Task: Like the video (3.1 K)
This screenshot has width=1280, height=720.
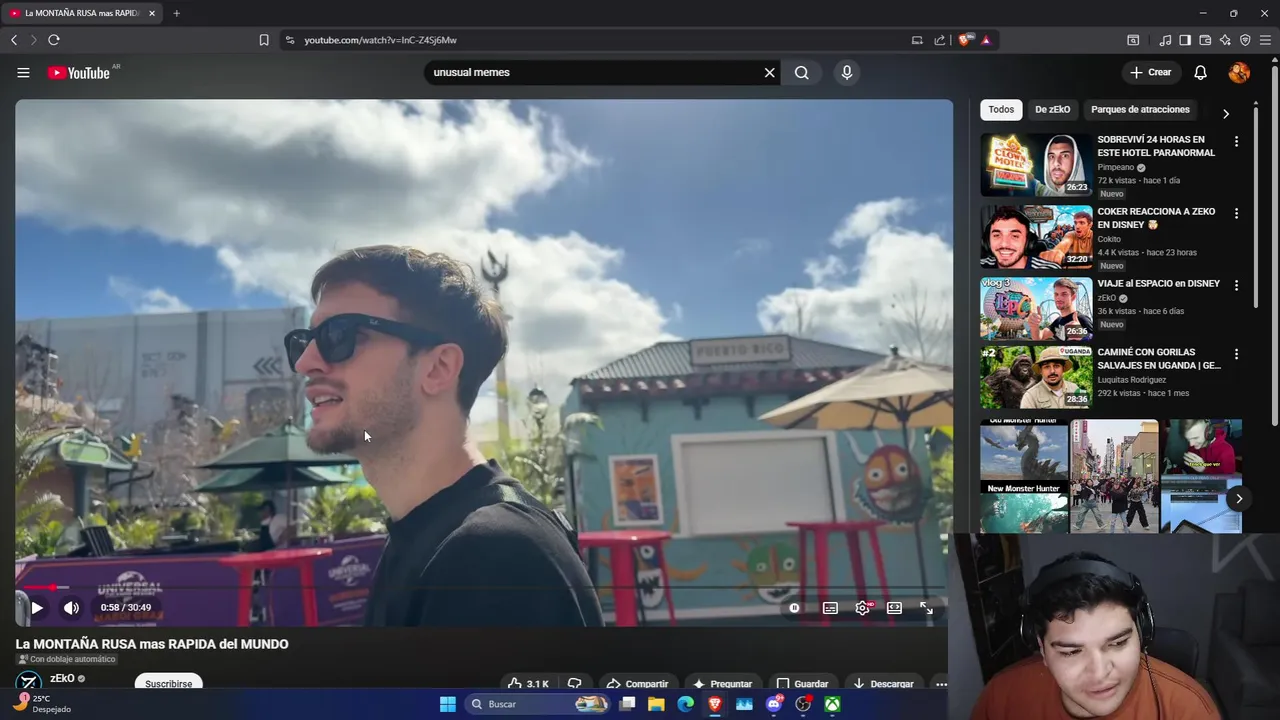Action: coord(528,684)
